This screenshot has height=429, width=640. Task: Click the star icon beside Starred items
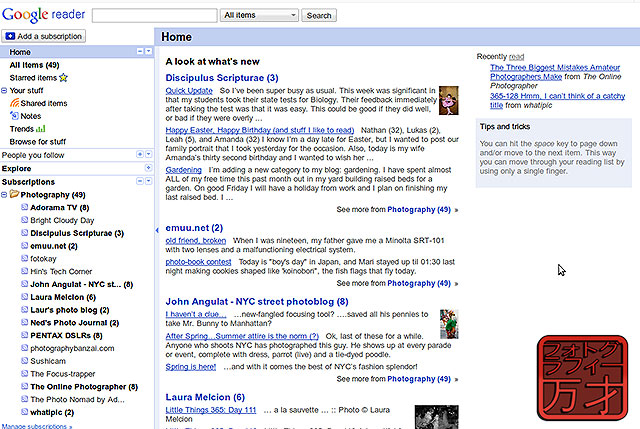pos(63,78)
